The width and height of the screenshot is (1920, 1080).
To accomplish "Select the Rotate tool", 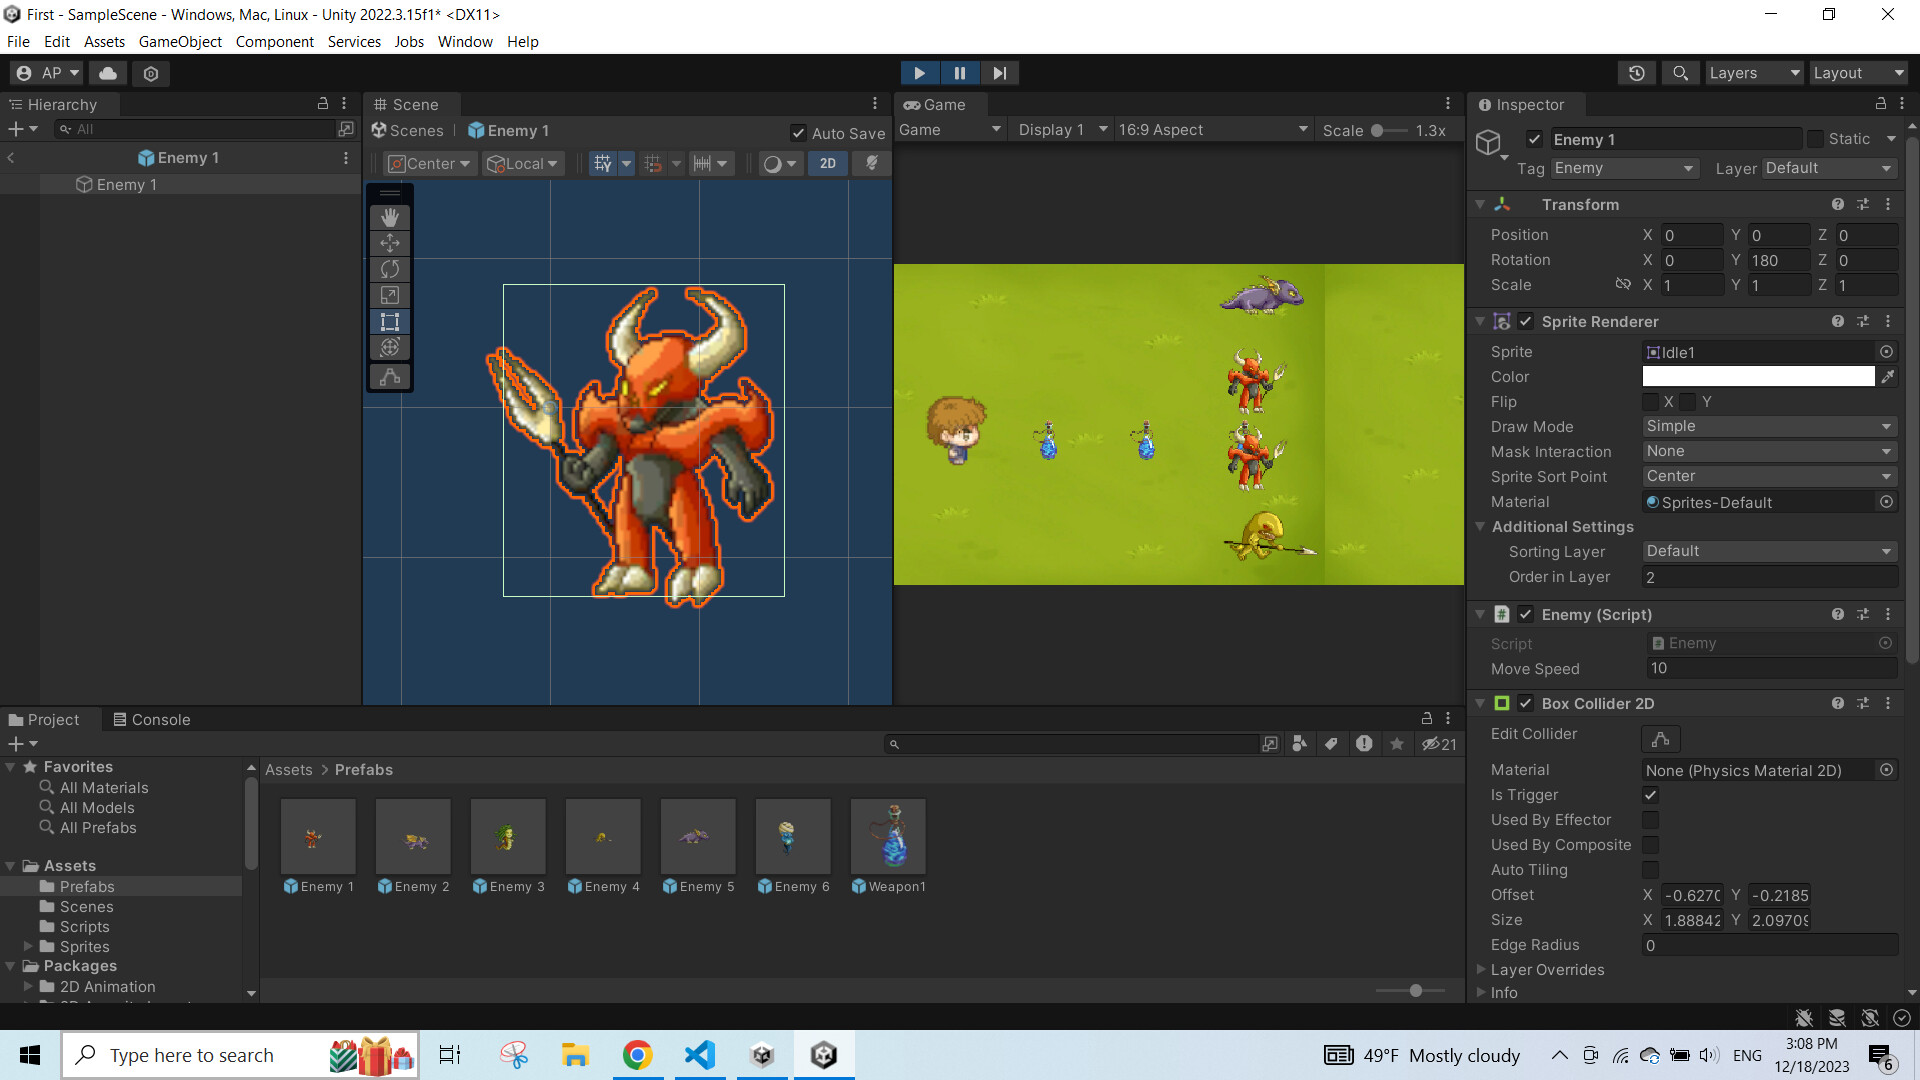I will 389,269.
